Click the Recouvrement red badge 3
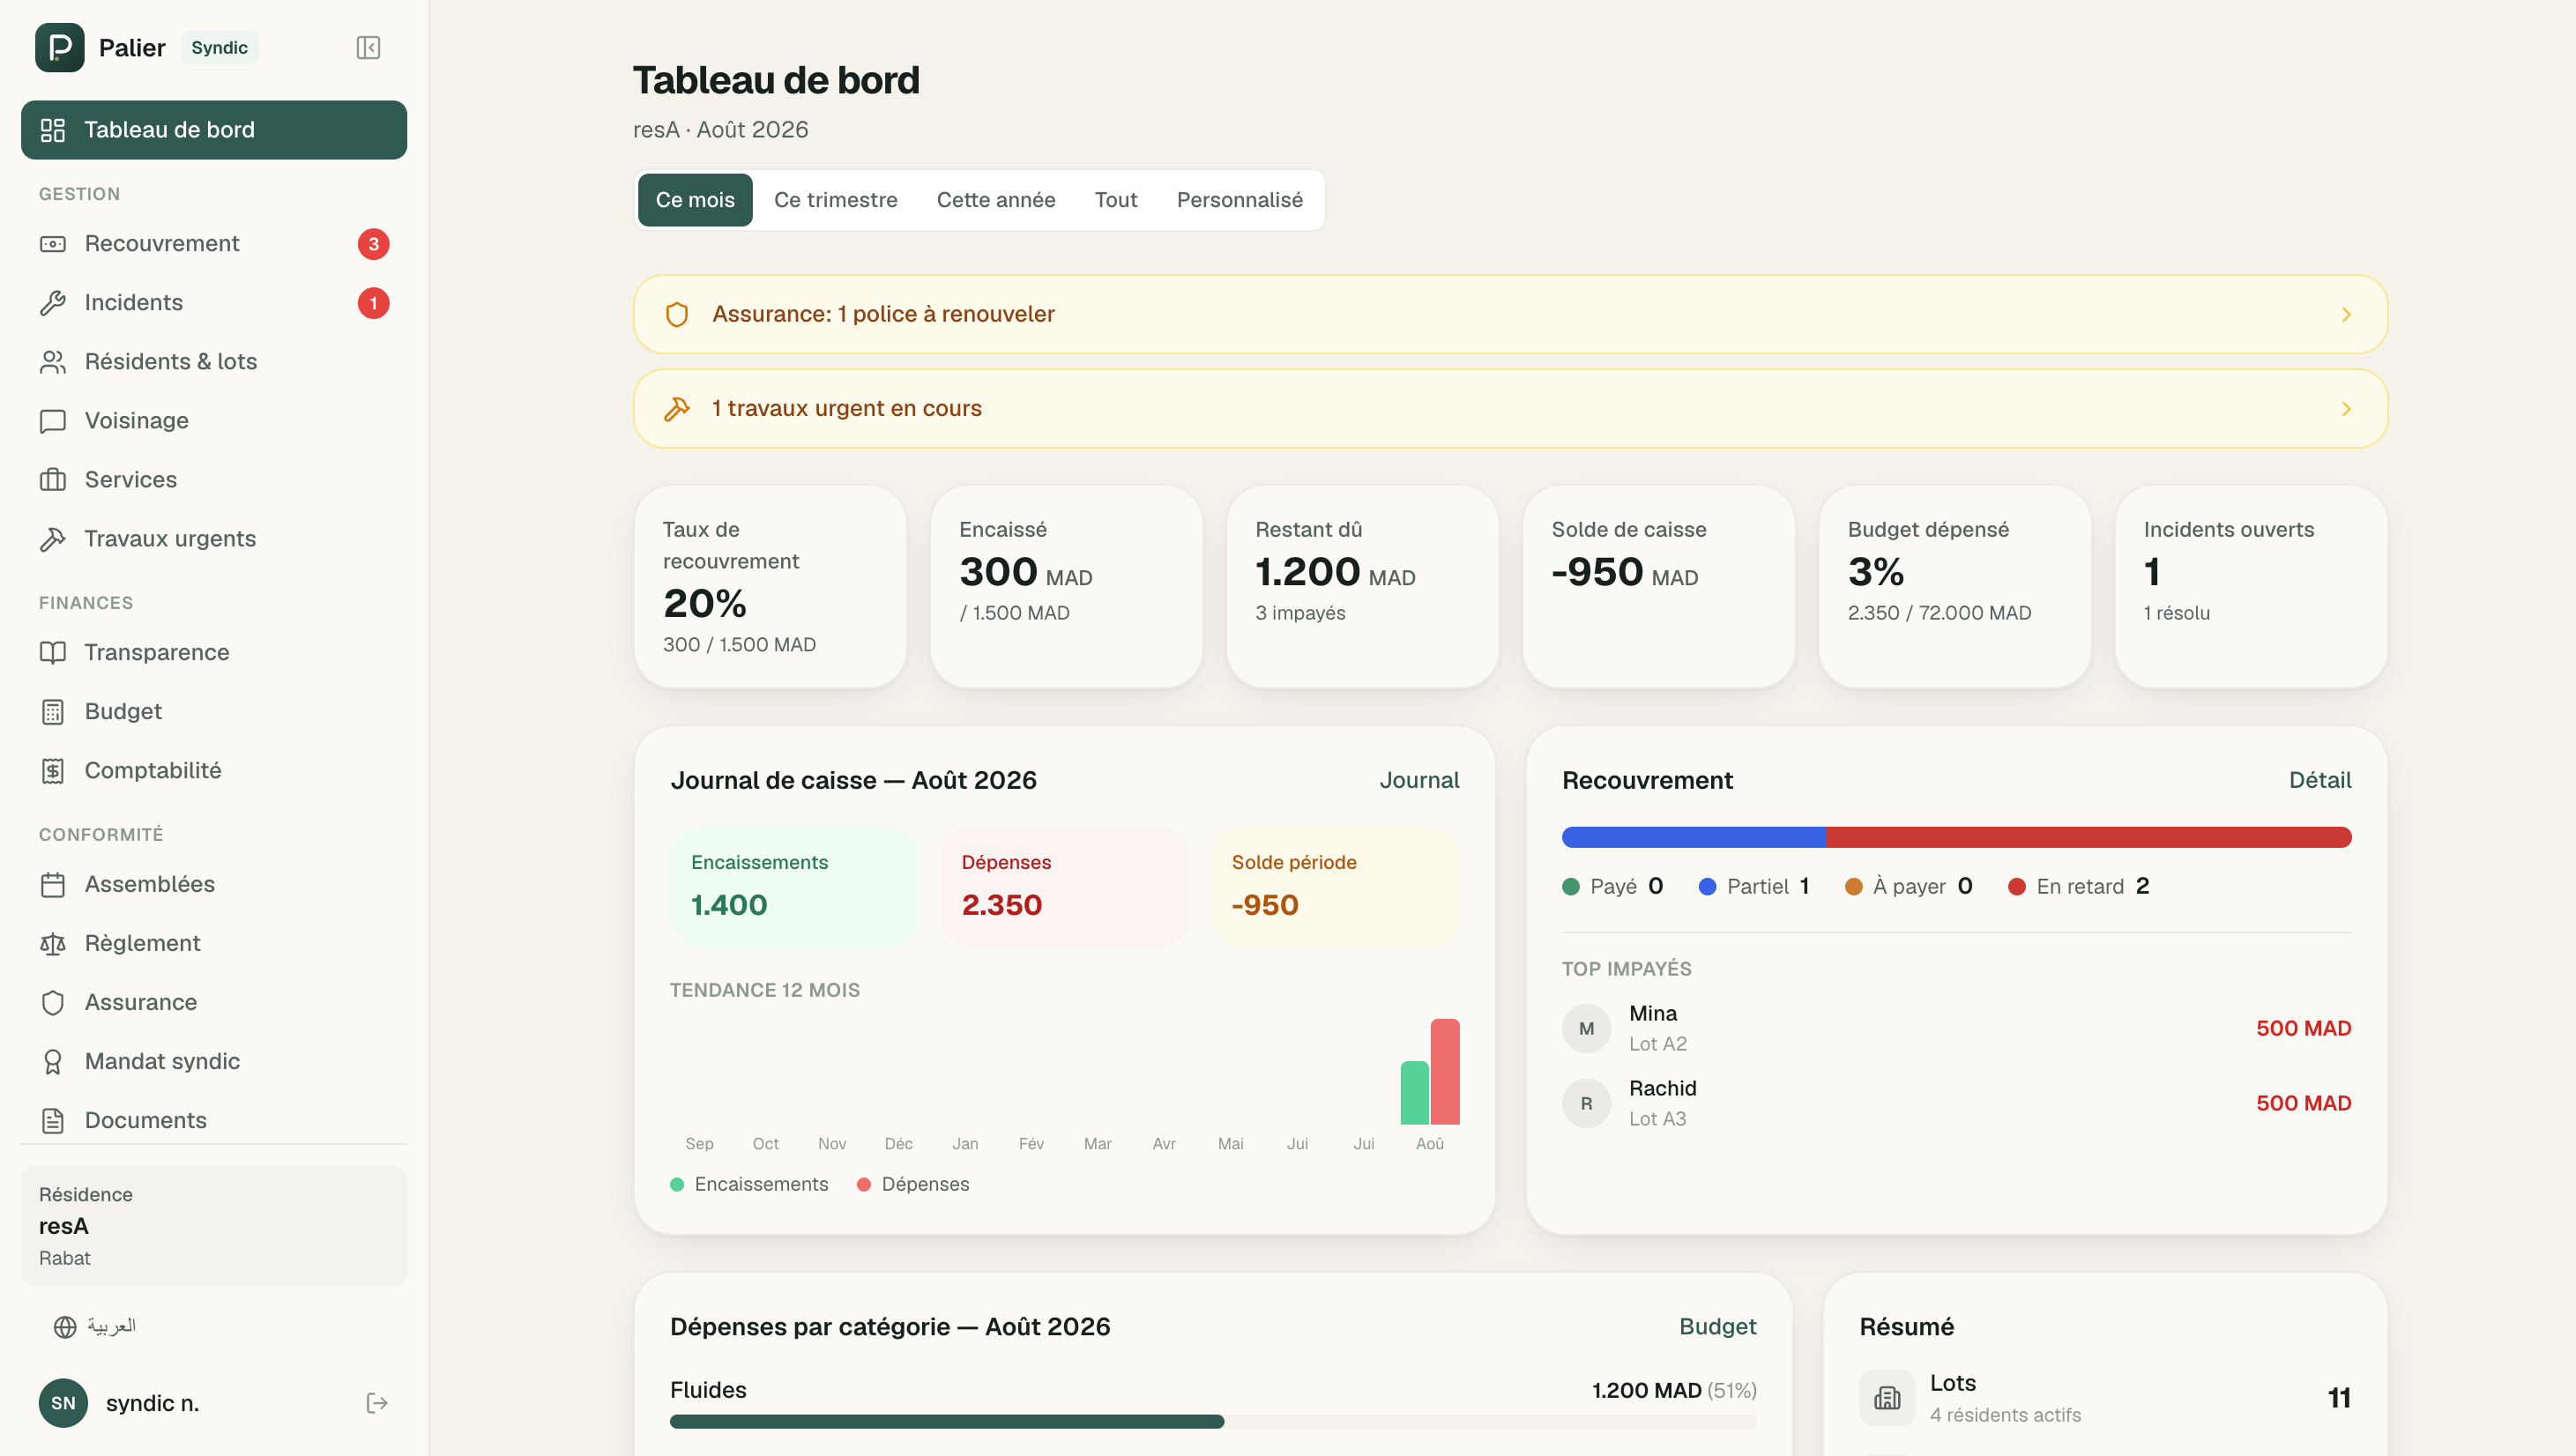 [374, 244]
